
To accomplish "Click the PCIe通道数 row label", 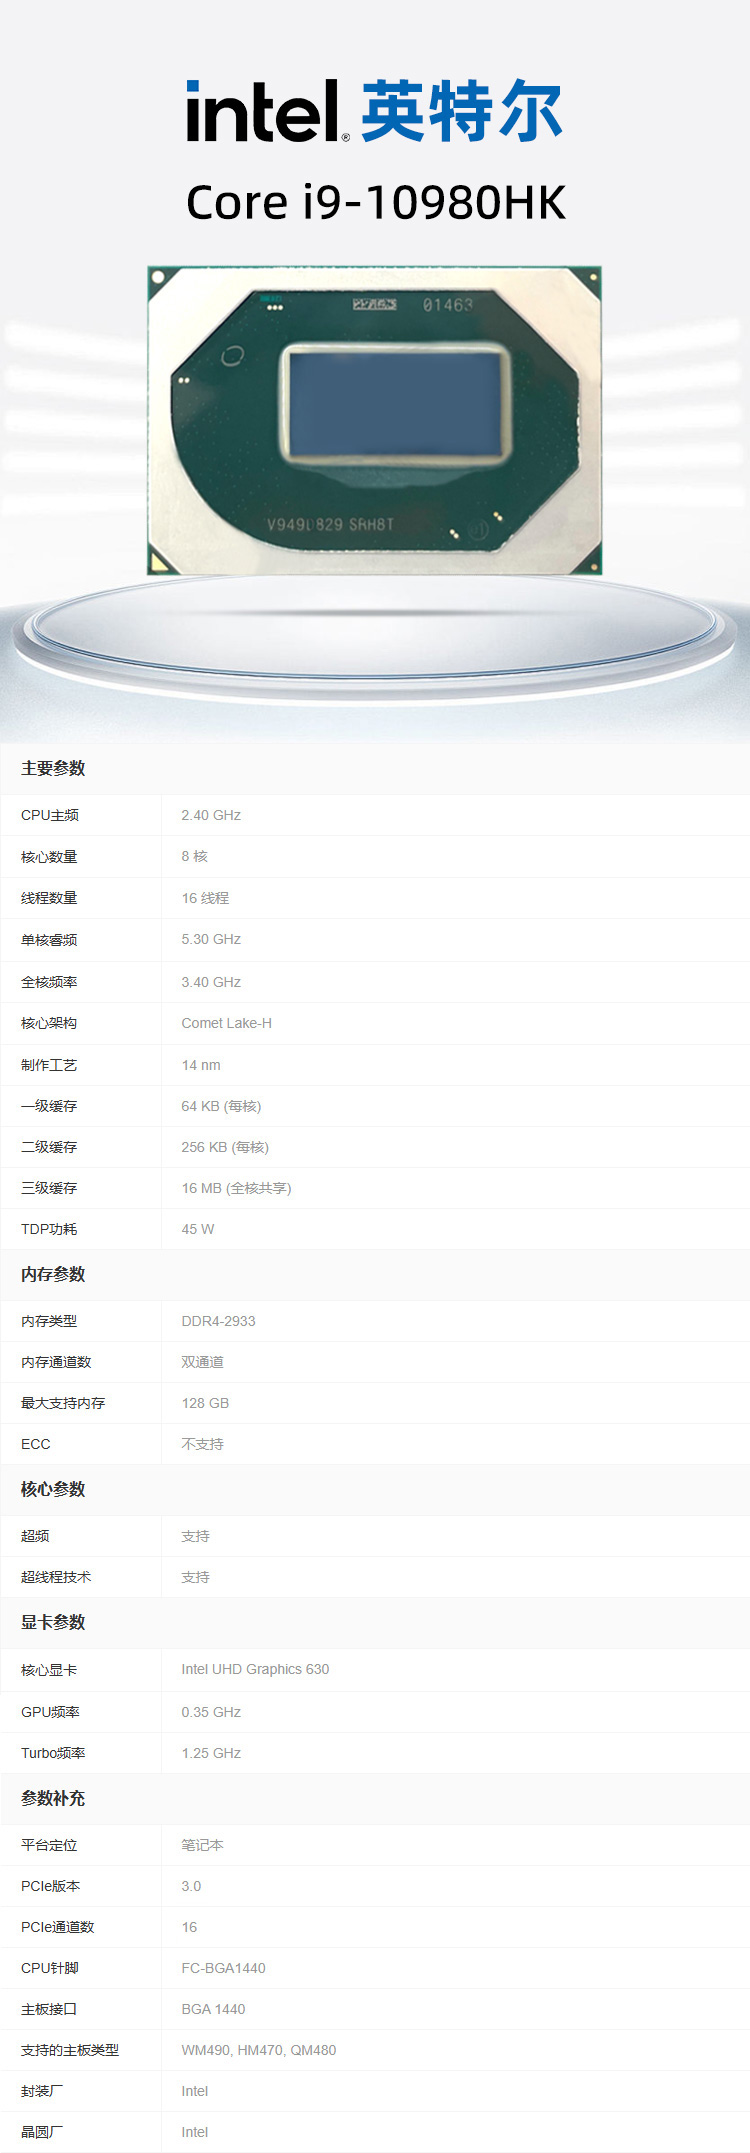I will coord(57,1927).
